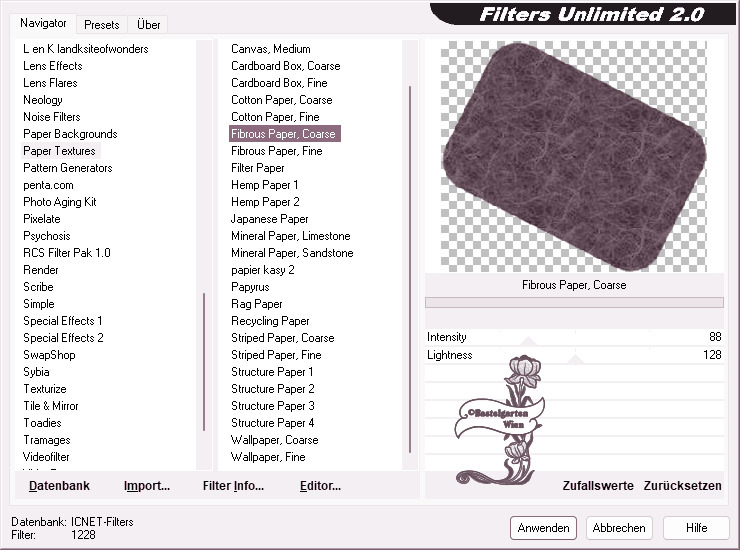Click Zurücksetzen to reset values
The image size is (740, 550).
tap(682, 486)
